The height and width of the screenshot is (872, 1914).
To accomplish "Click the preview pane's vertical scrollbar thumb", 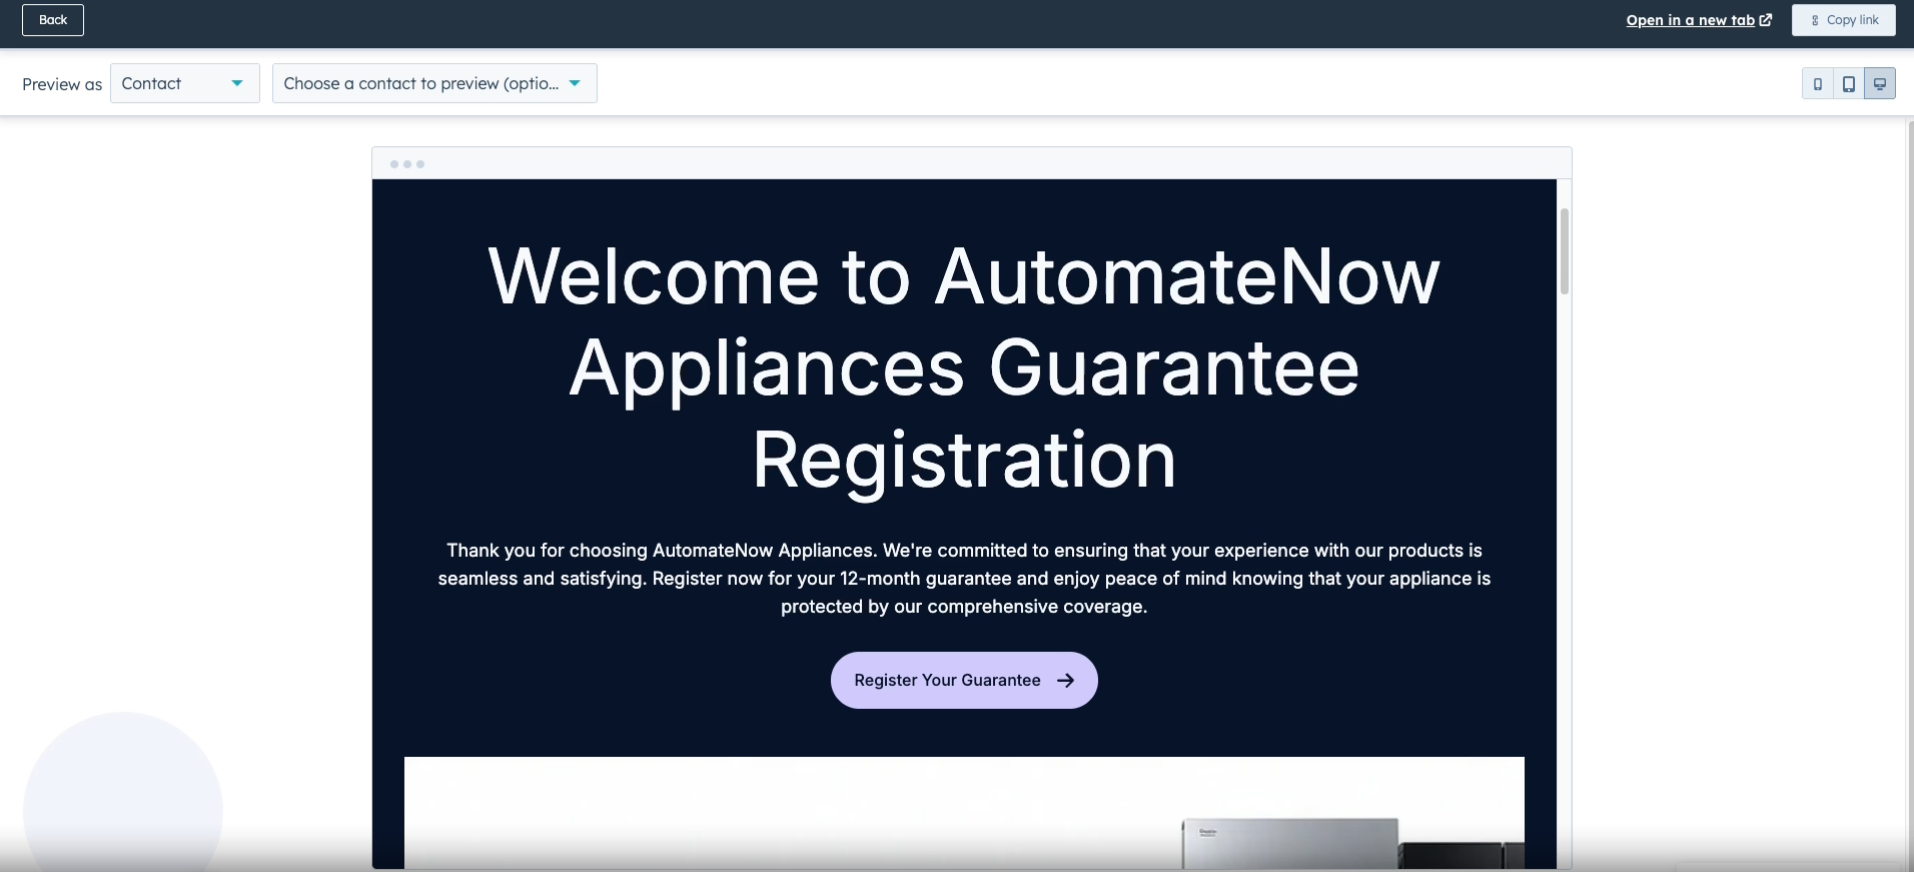I will pyautogui.click(x=1564, y=250).
